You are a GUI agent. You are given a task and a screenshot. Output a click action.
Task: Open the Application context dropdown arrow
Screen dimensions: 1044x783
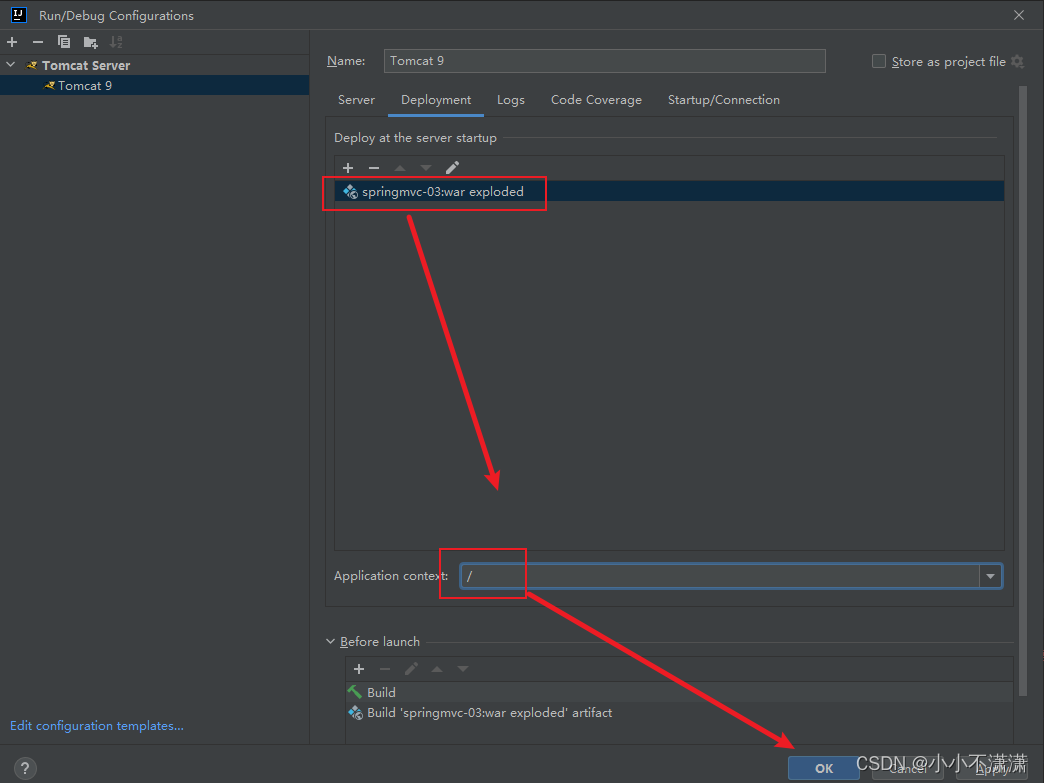tap(991, 576)
